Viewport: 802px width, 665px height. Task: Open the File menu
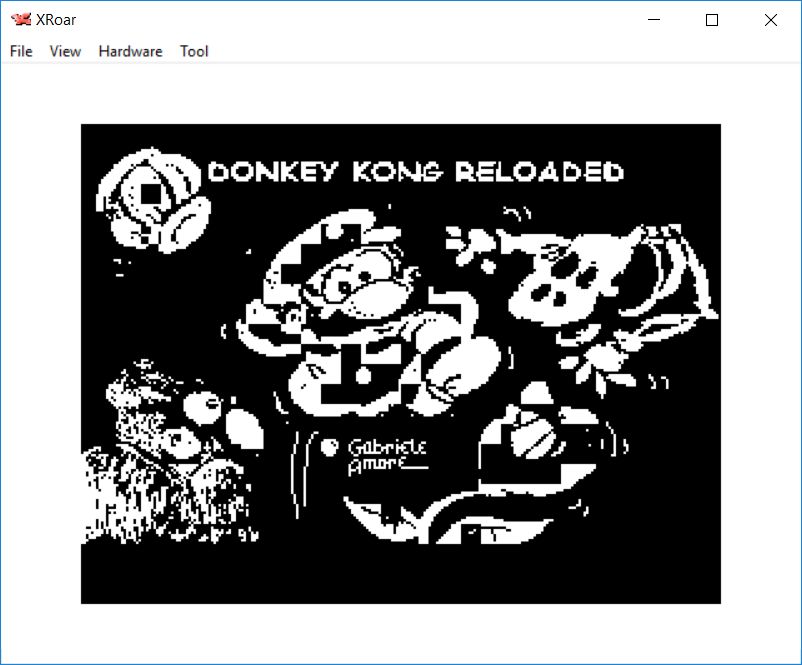(21, 51)
